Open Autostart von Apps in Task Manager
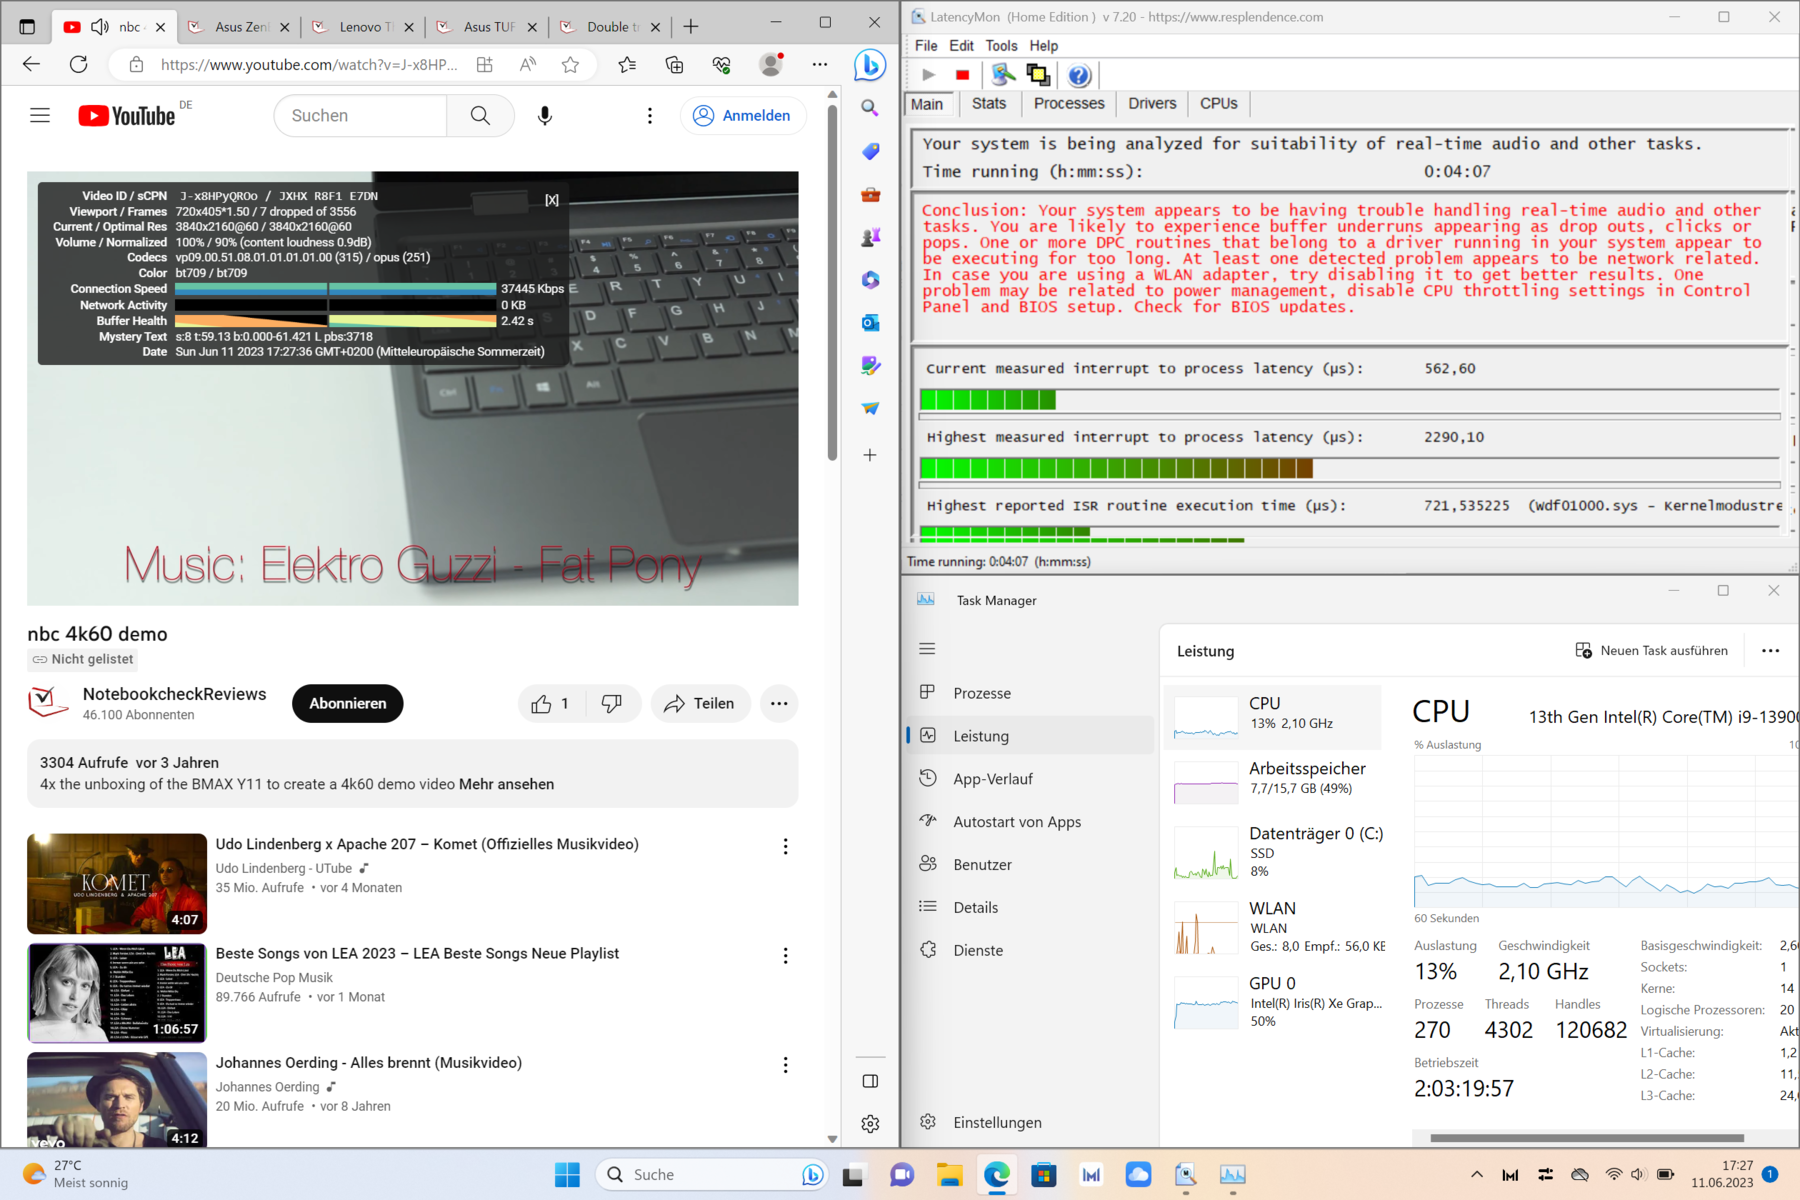The width and height of the screenshot is (1800, 1200). tap(1031, 822)
